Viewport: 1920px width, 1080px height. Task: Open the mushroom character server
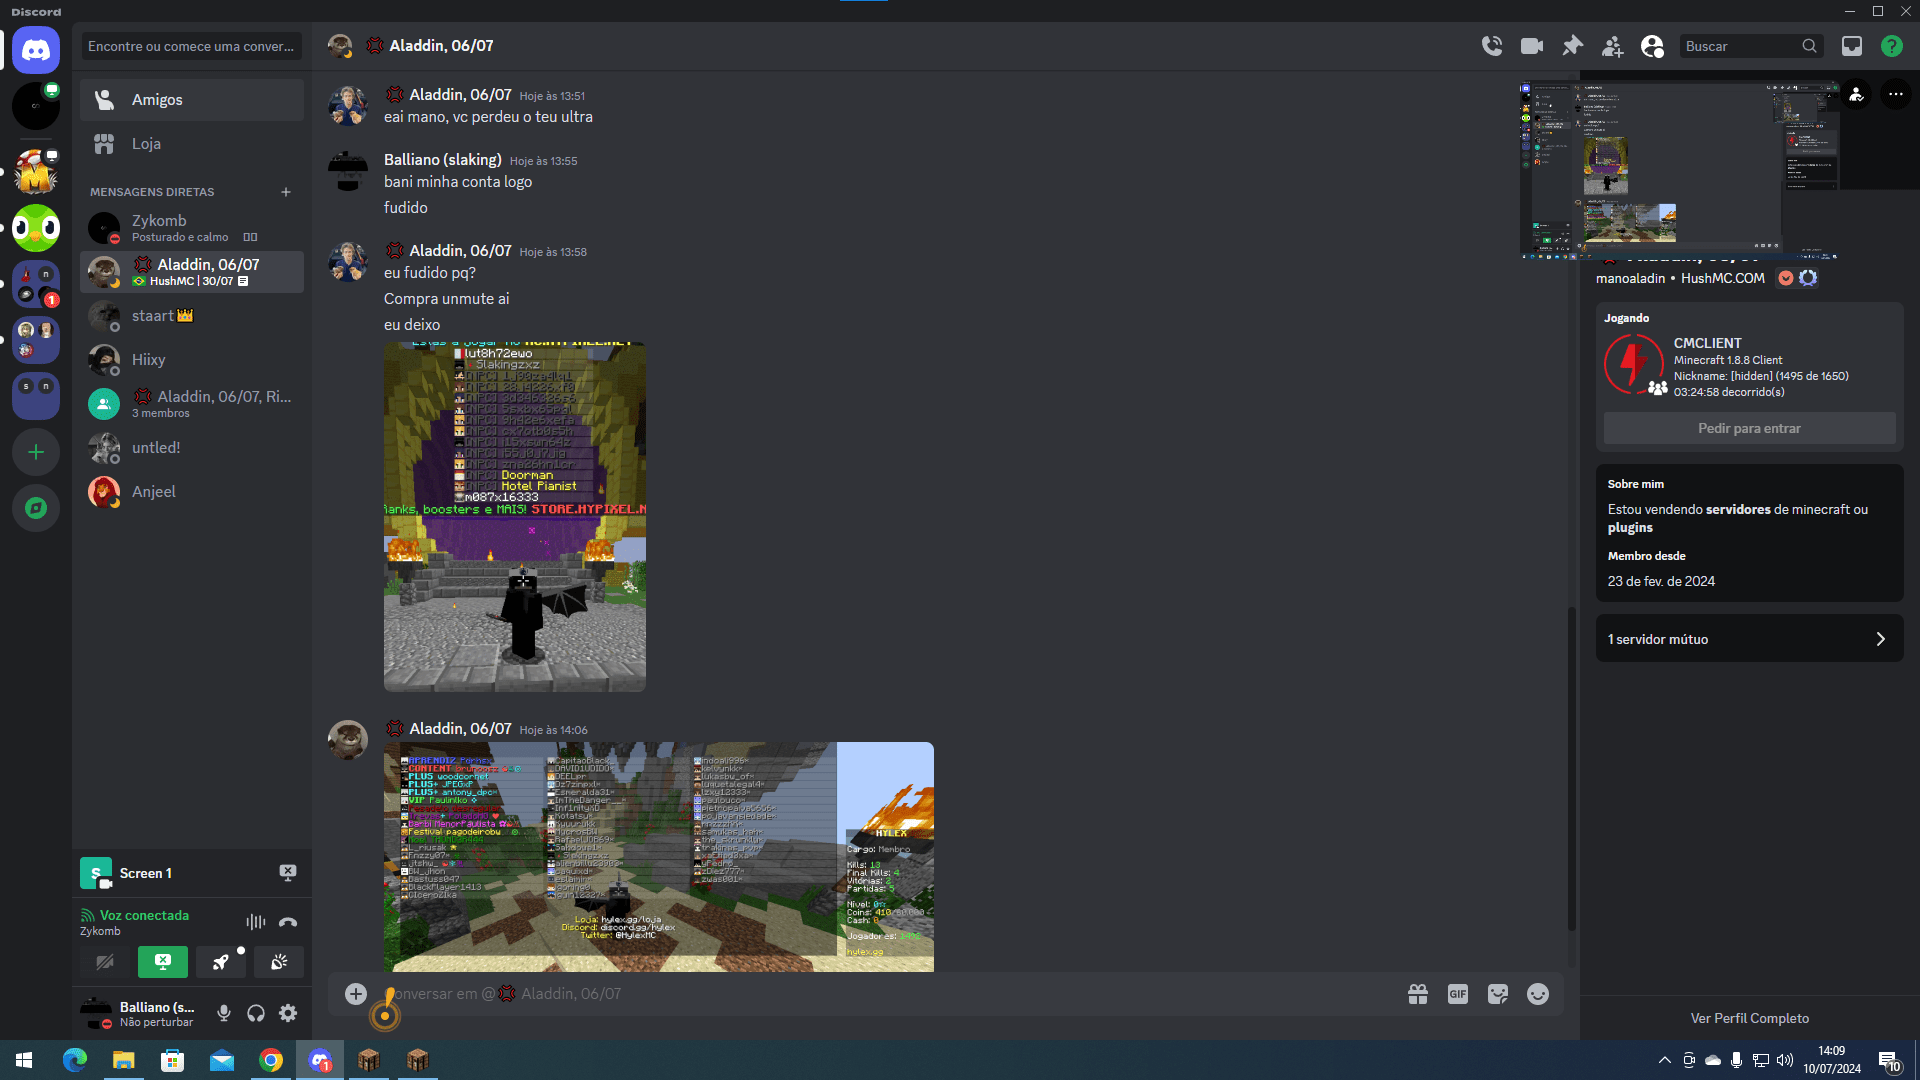[36, 172]
